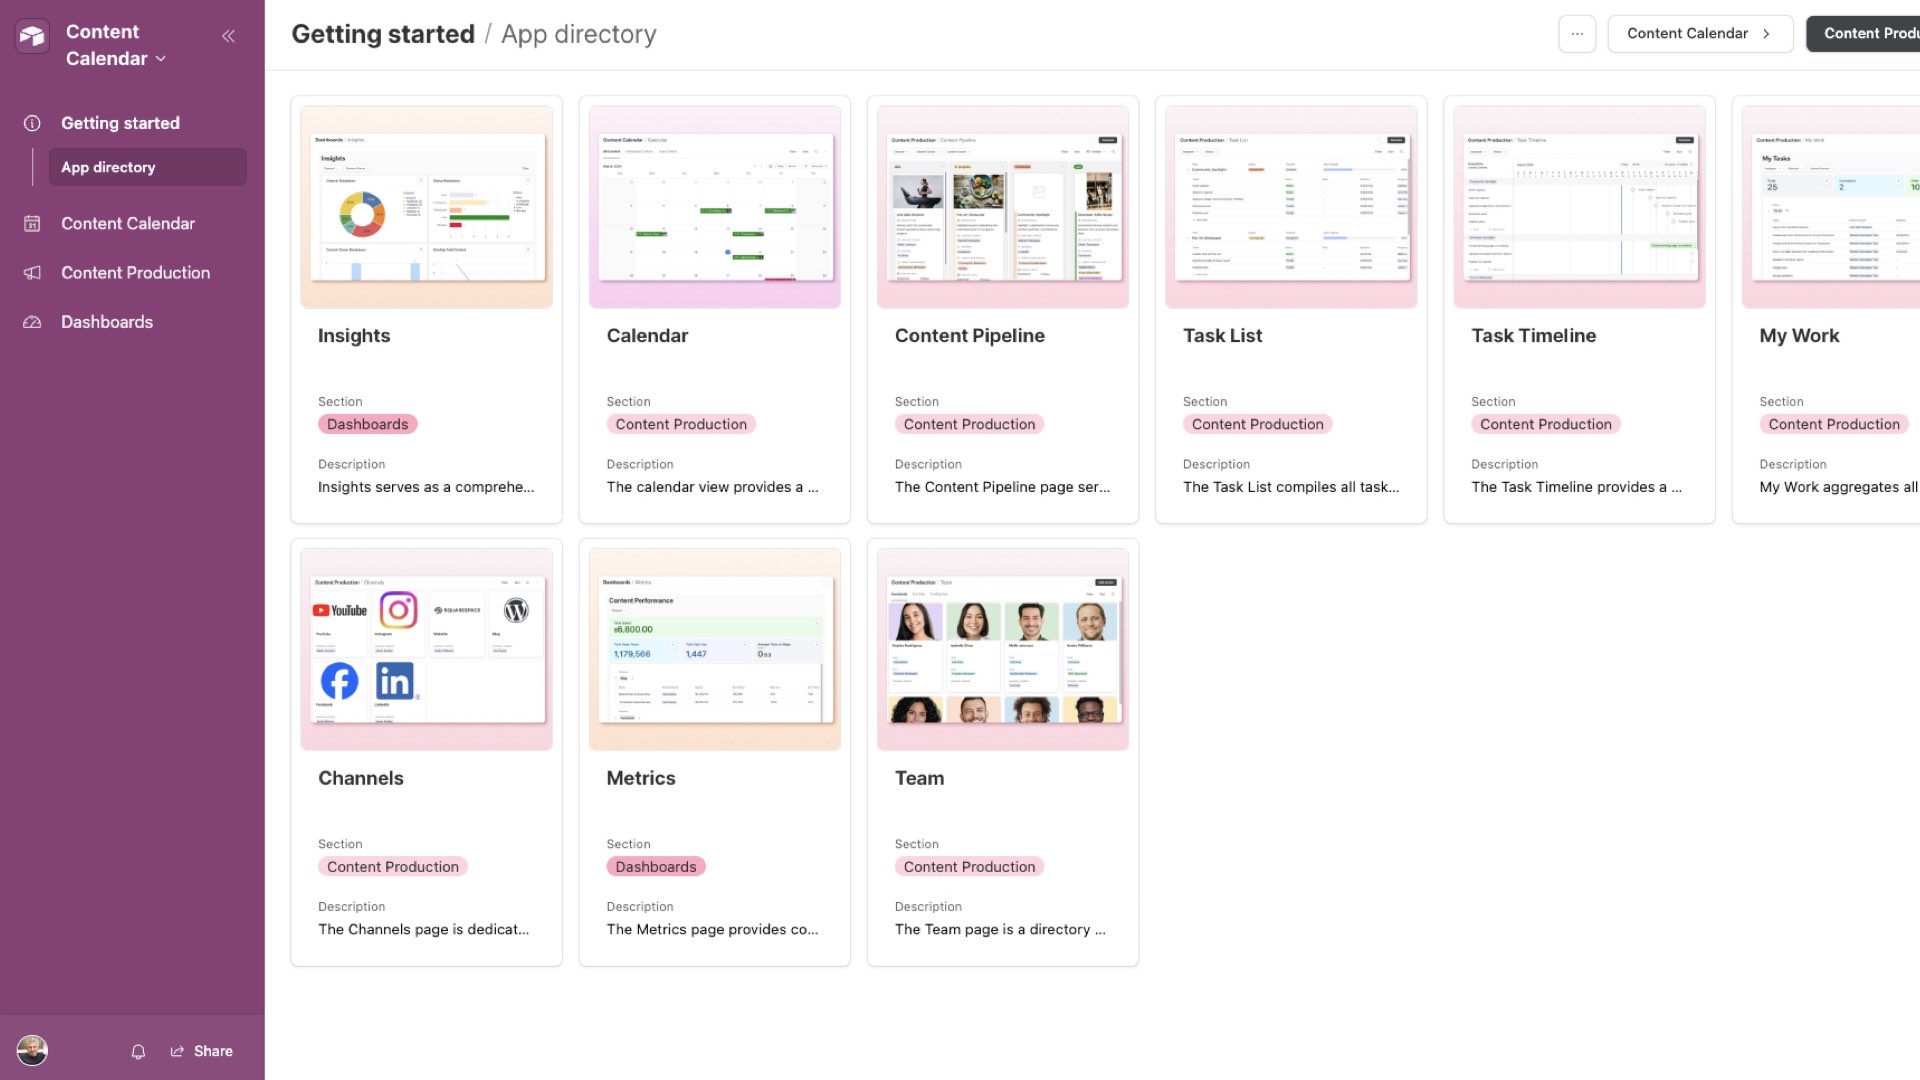Open the Team page card thumbnail
Image resolution: width=1920 pixels, height=1080 pixels.
pyautogui.click(x=1002, y=649)
